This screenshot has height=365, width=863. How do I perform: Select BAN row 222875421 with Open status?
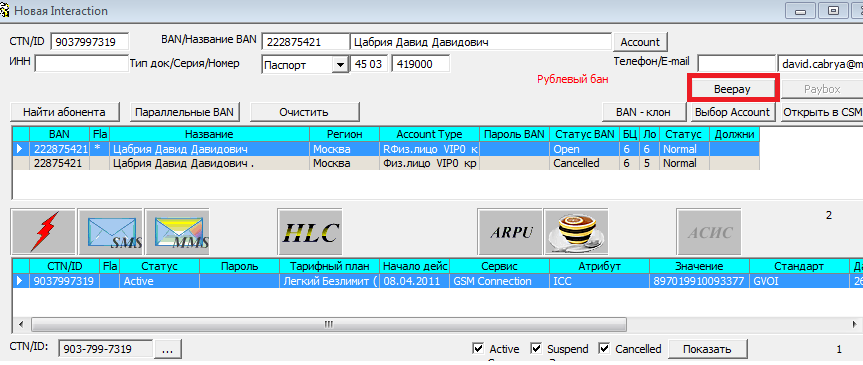(x=385, y=149)
